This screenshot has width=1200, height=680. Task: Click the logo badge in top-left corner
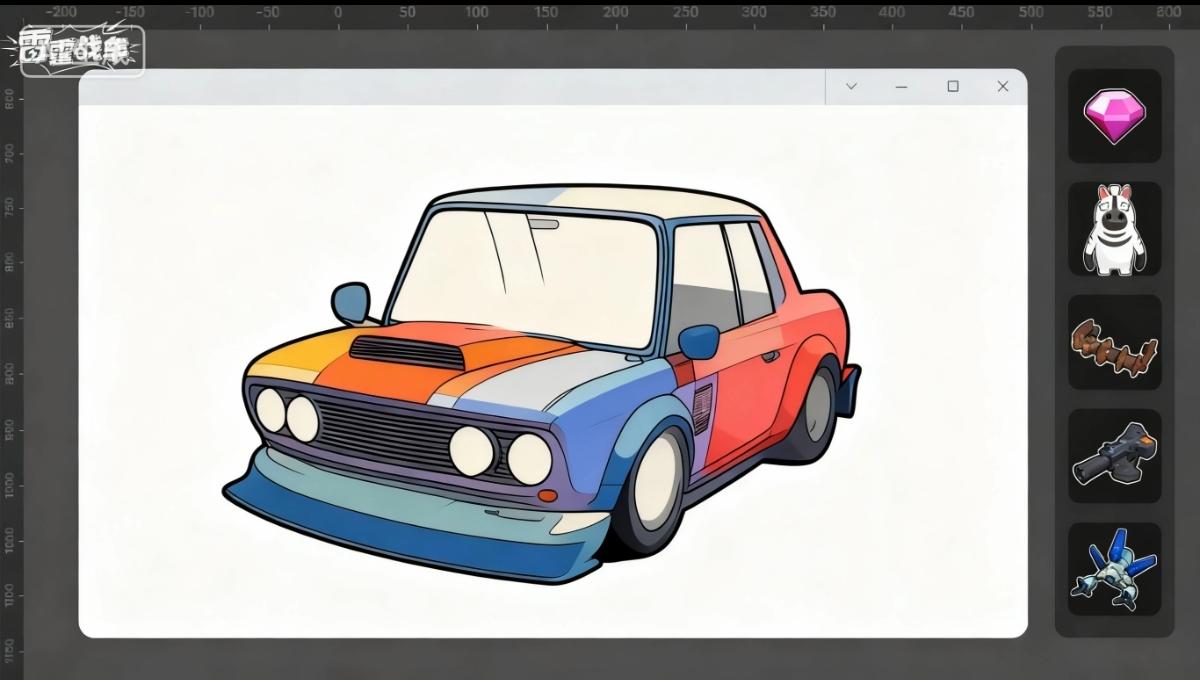coord(82,50)
